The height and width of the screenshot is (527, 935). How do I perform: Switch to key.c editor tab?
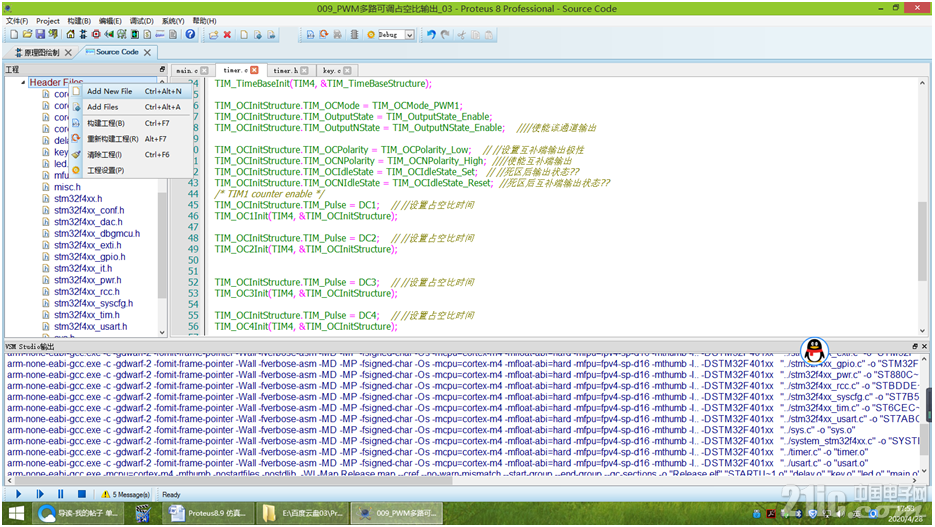(332, 70)
